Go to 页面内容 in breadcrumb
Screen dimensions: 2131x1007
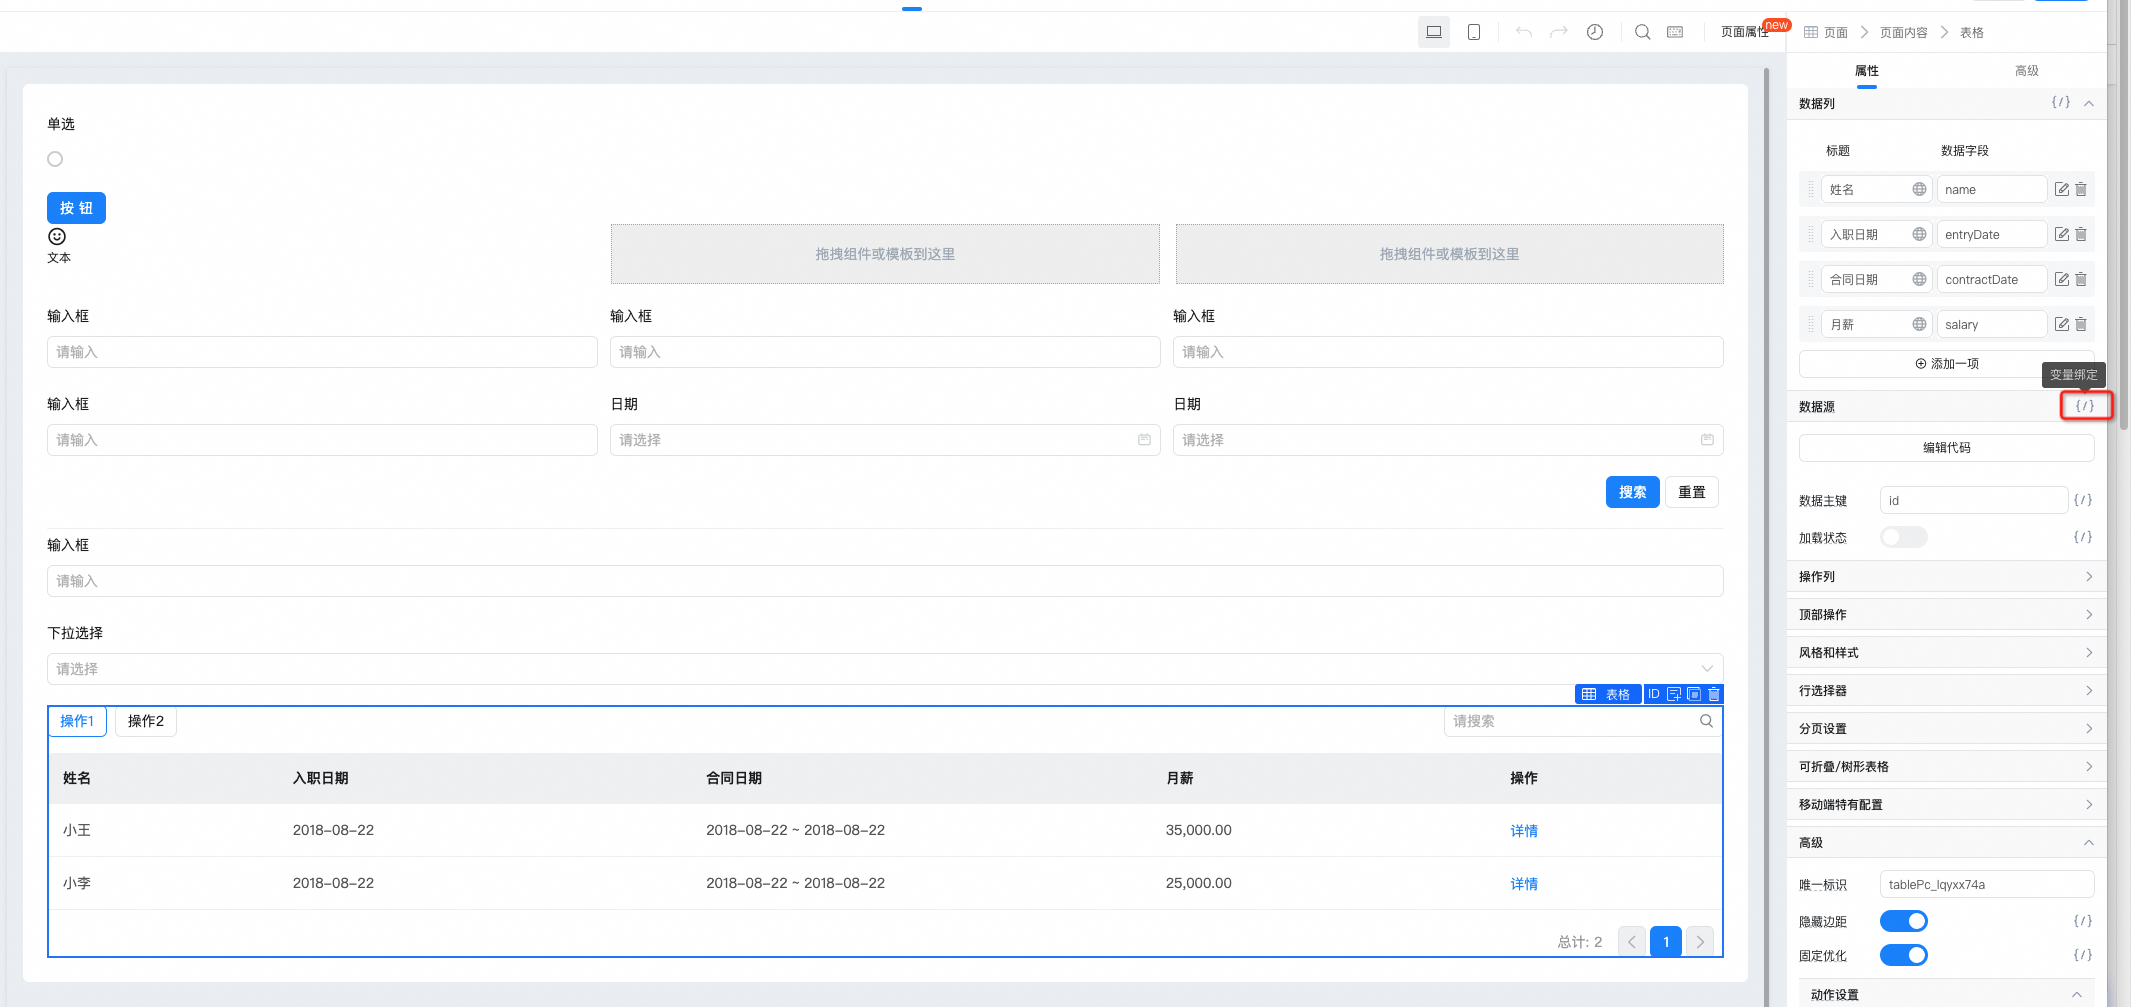(1903, 32)
